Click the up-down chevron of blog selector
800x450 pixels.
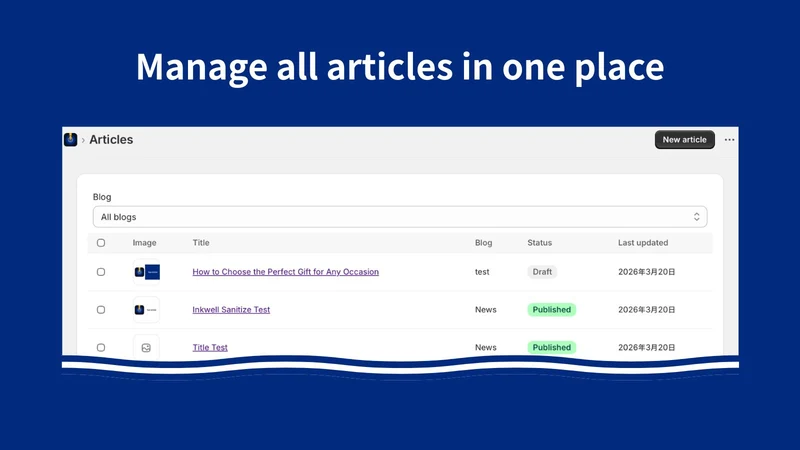click(696, 217)
